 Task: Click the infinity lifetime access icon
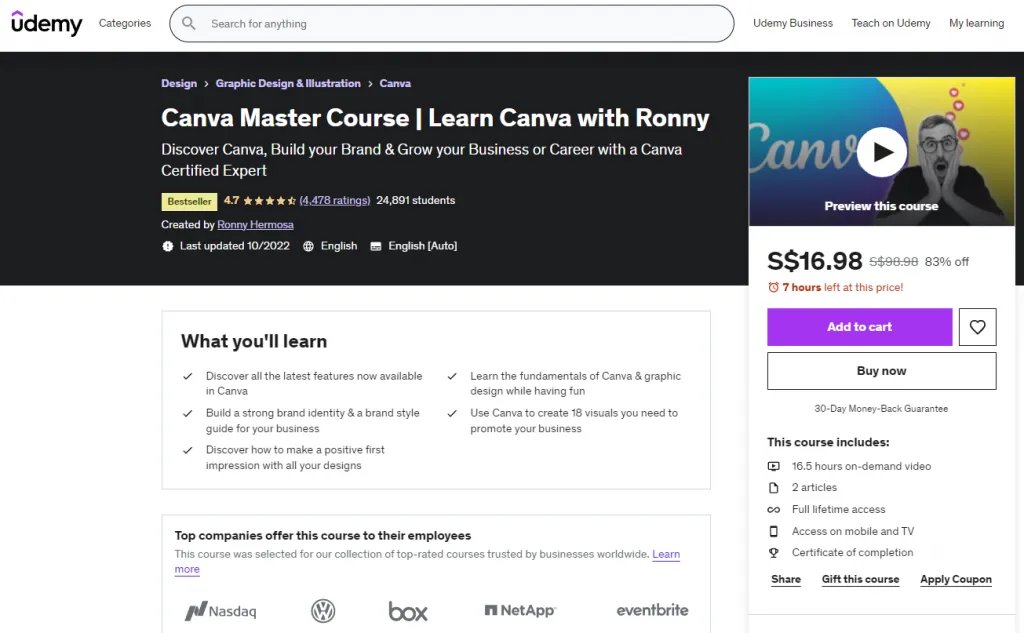[x=773, y=510]
